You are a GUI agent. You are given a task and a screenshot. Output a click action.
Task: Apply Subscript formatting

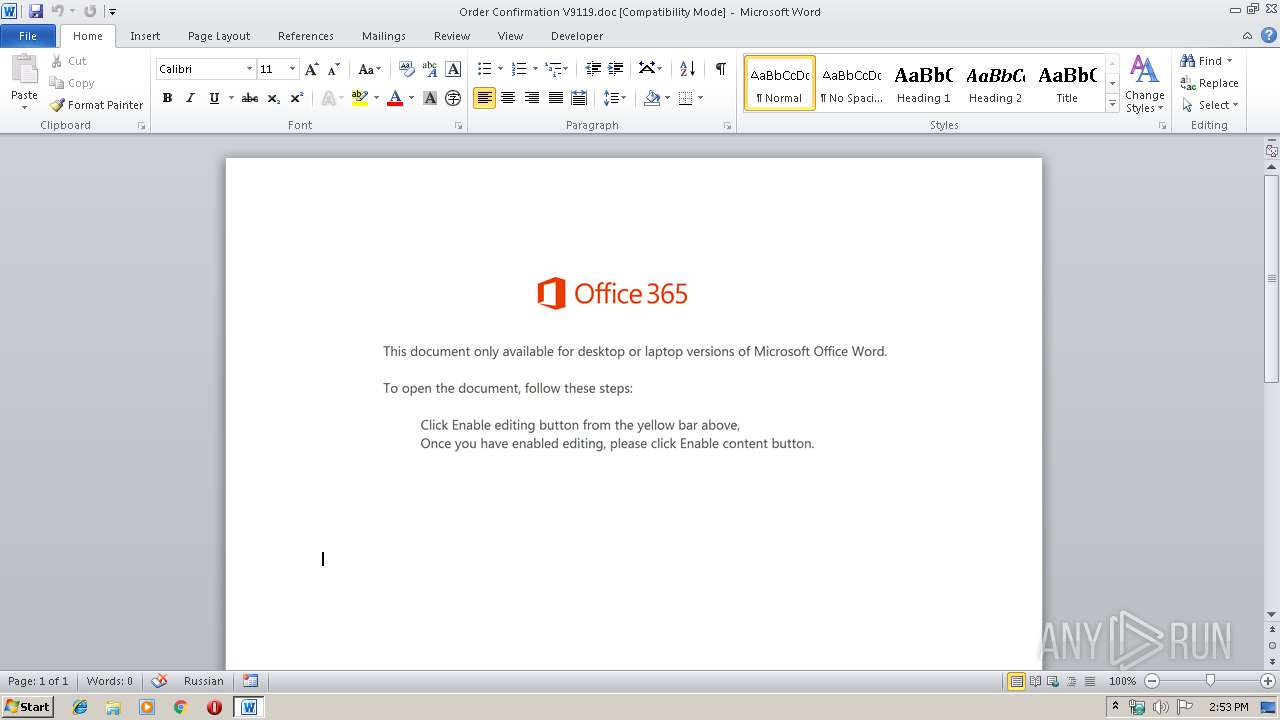(x=274, y=98)
